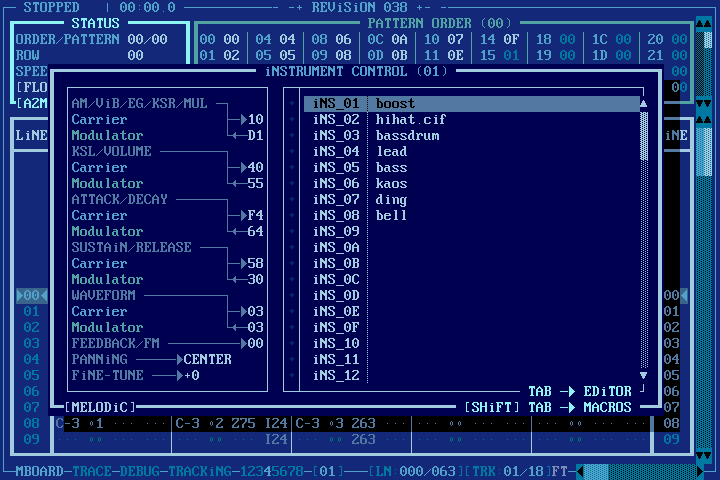
Task: Select instrument iNS_08 bell
Action: (472, 215)
